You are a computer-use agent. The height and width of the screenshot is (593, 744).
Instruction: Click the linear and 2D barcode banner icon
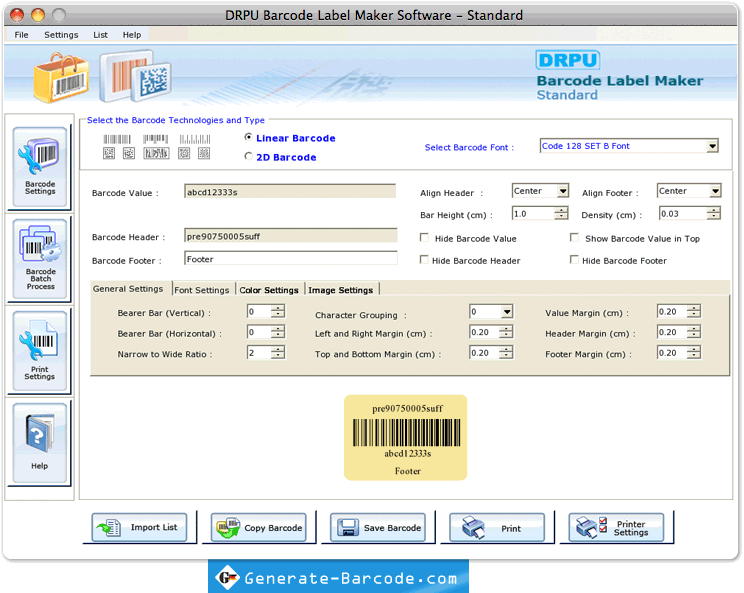pyautogui.click(x=135, y=76)
